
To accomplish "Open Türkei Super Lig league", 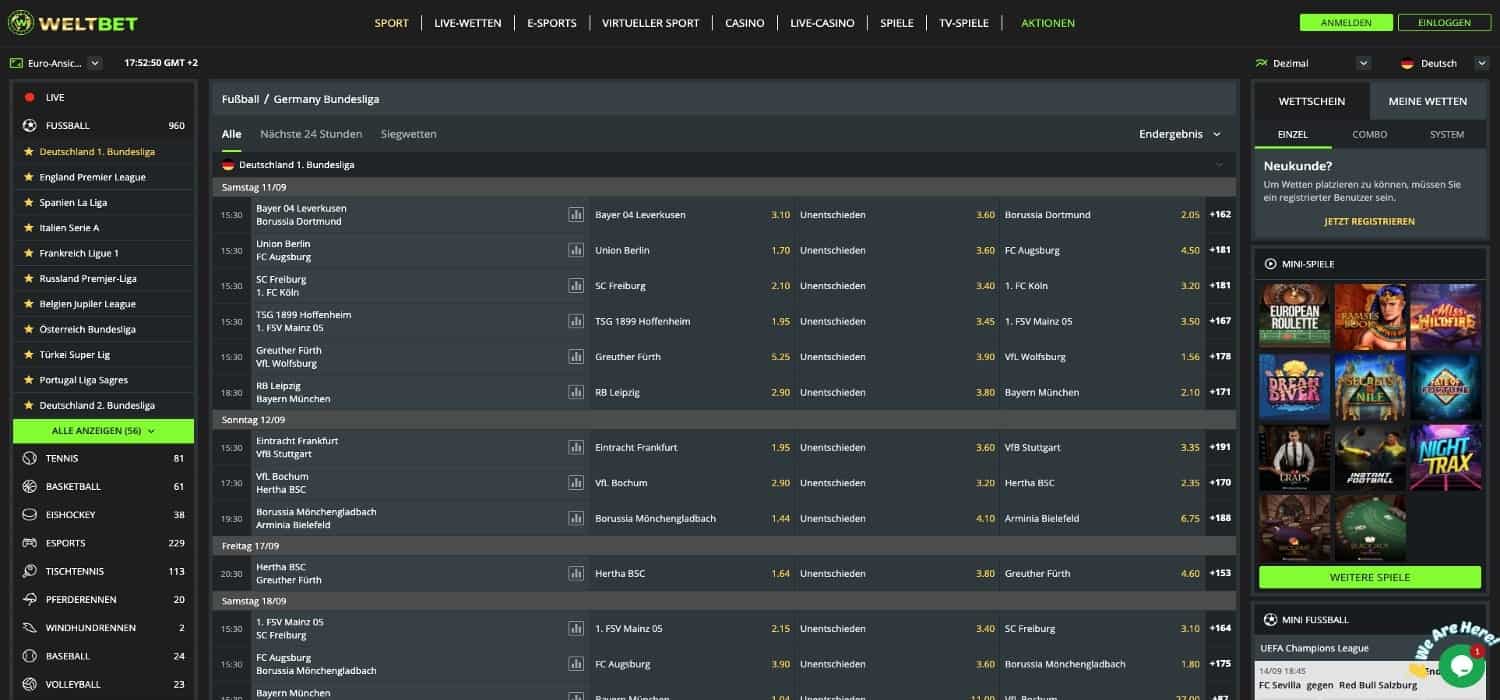I will (75, 355).
